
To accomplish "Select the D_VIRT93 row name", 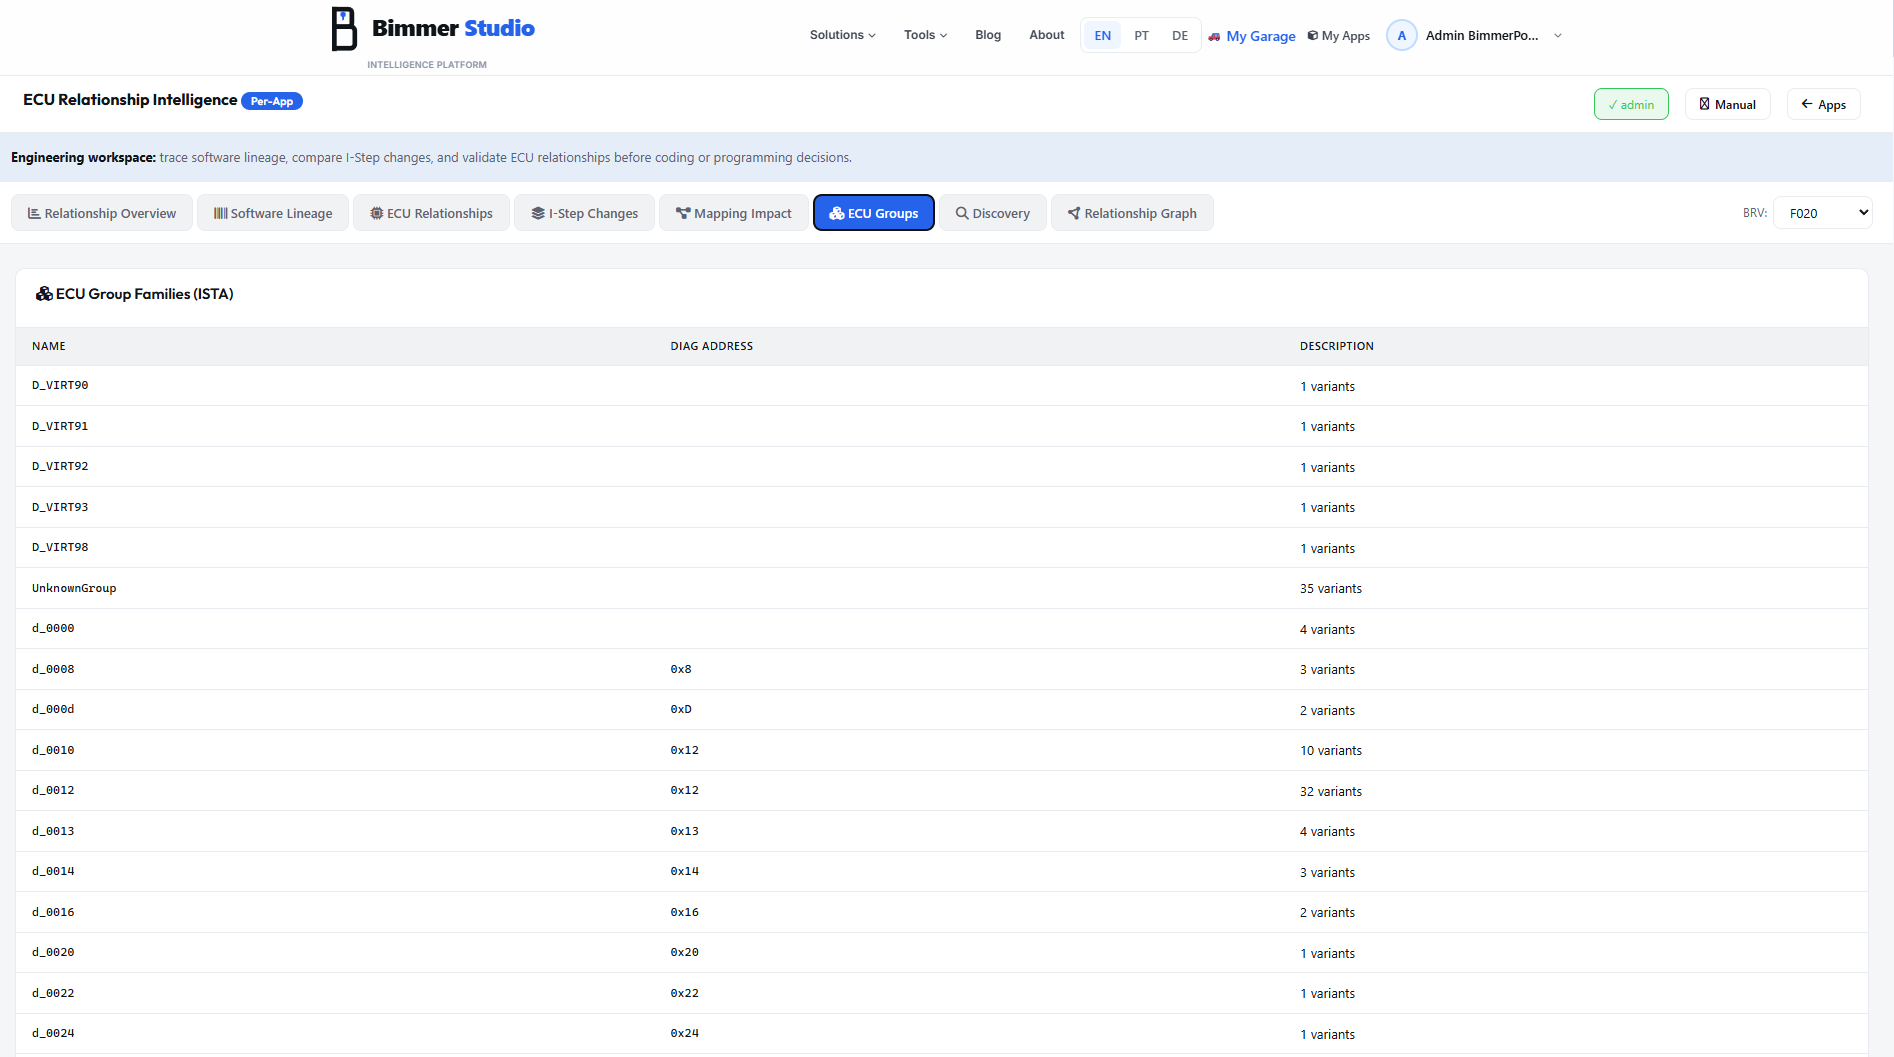I will point(60,507).
